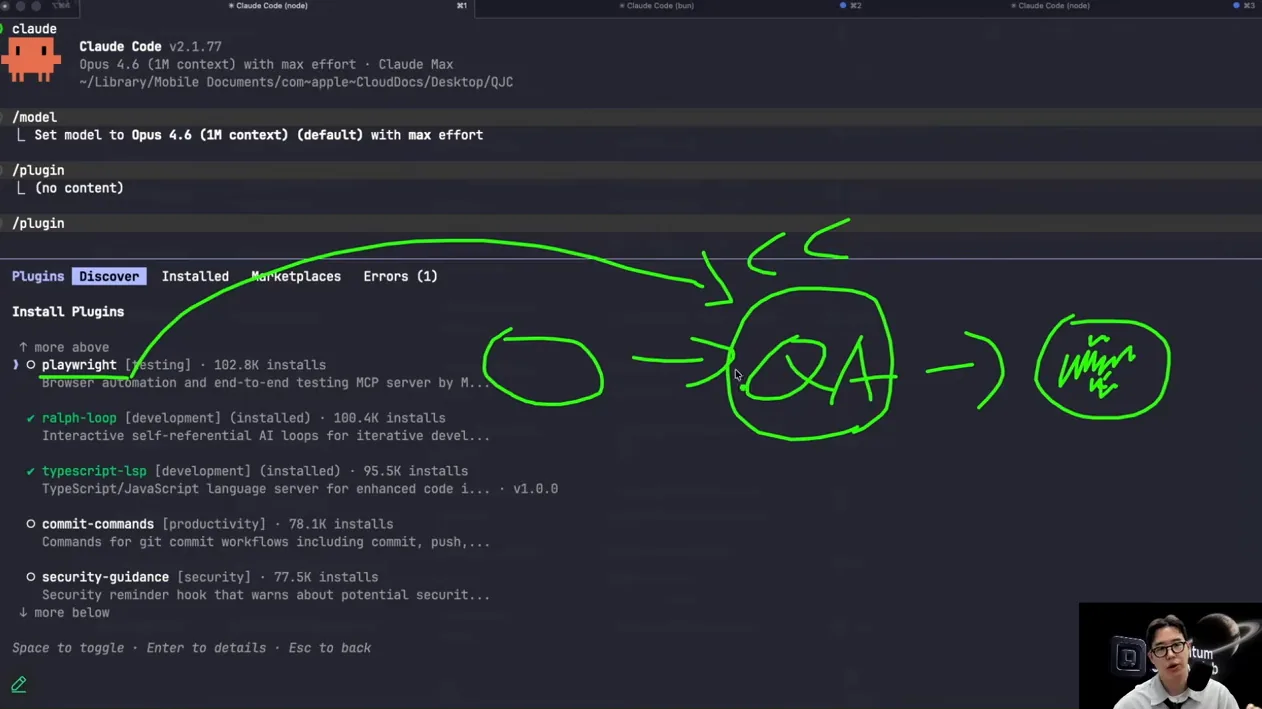Select the typescript-lsp plugin name

(94, 471)
